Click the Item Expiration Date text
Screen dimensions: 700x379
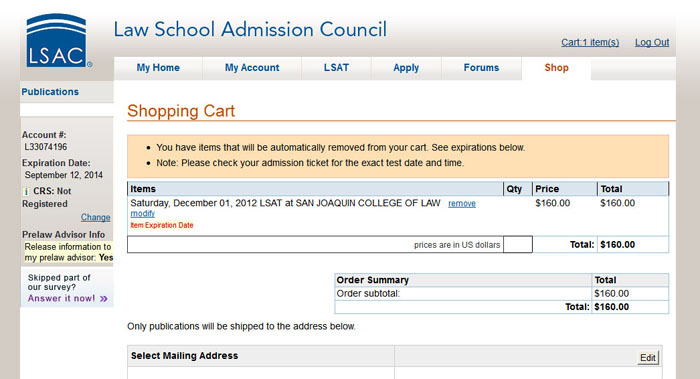(162, 225)
